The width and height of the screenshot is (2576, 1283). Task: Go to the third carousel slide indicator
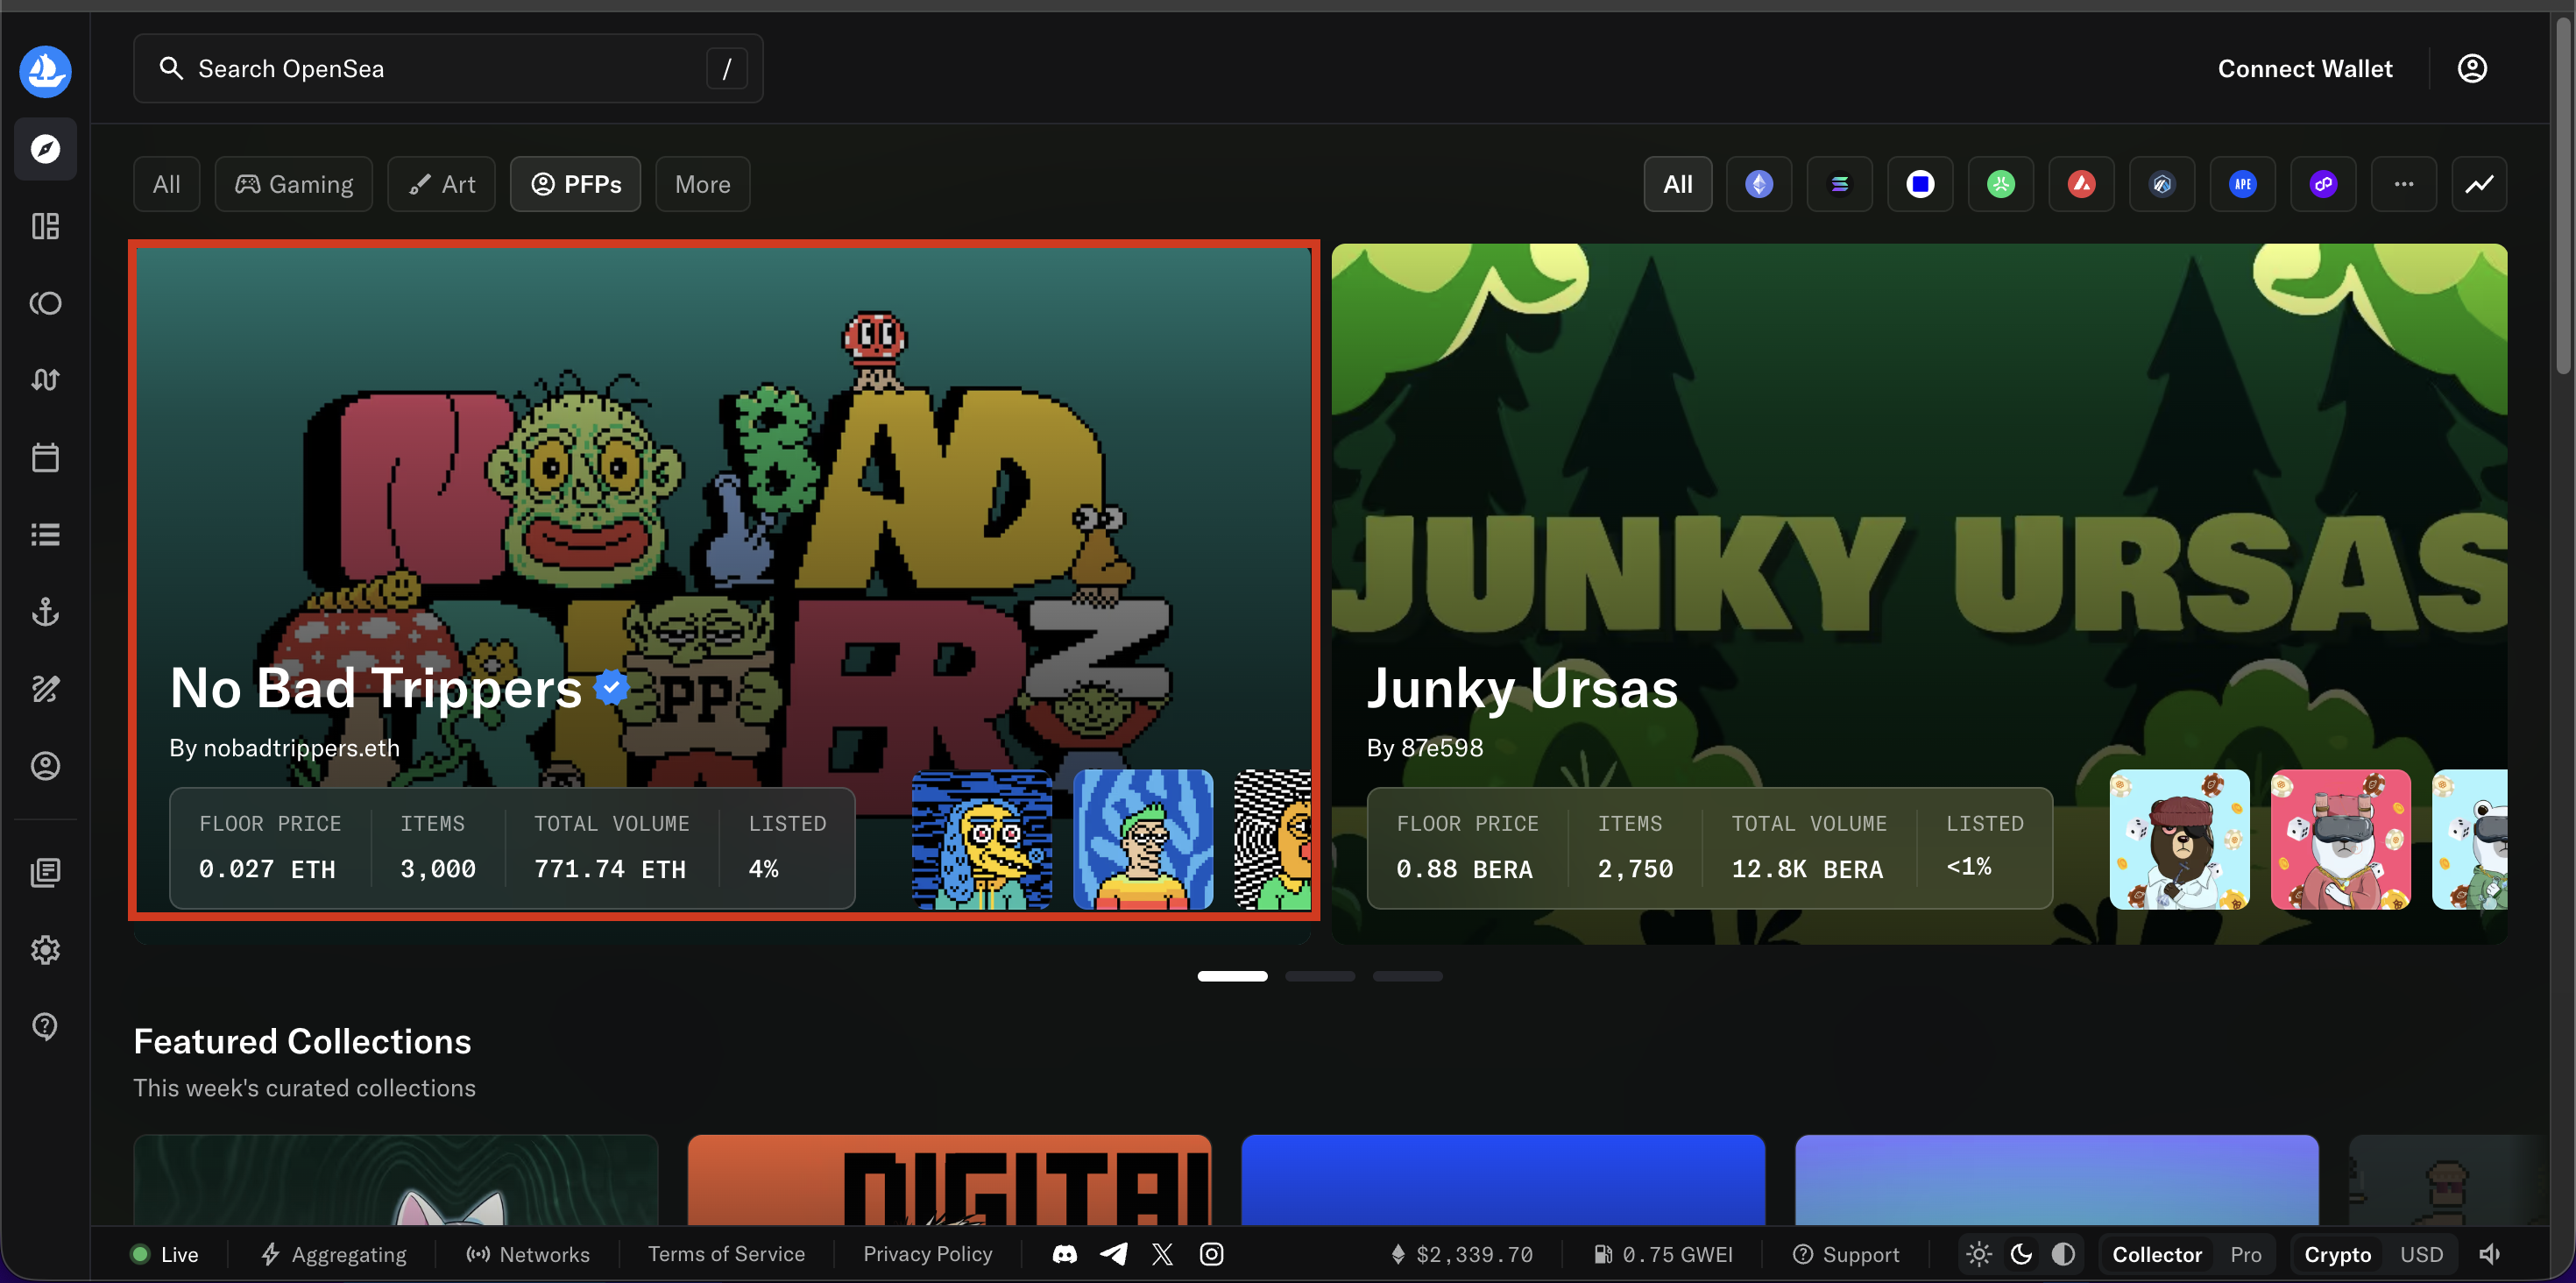tap(1407, 976)
